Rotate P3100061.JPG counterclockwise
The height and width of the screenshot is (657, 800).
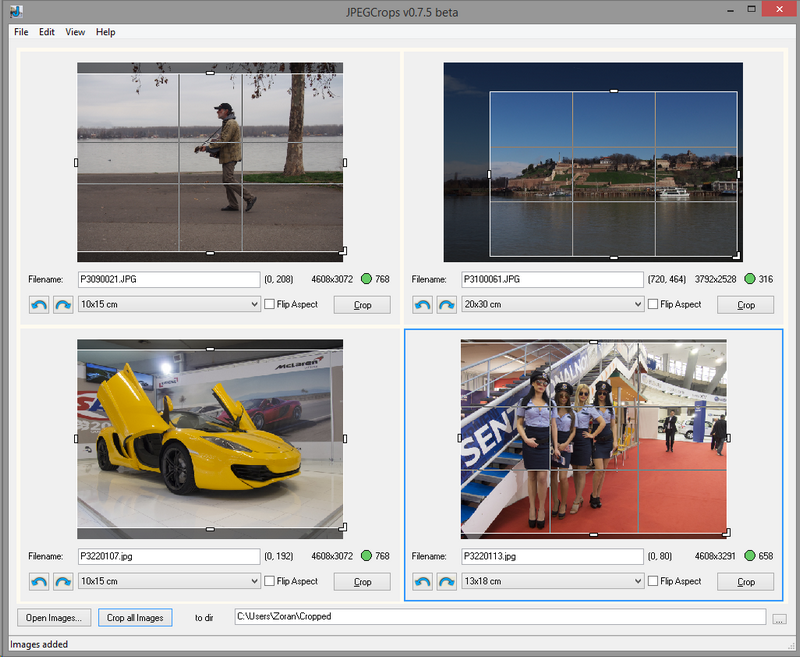422,305
